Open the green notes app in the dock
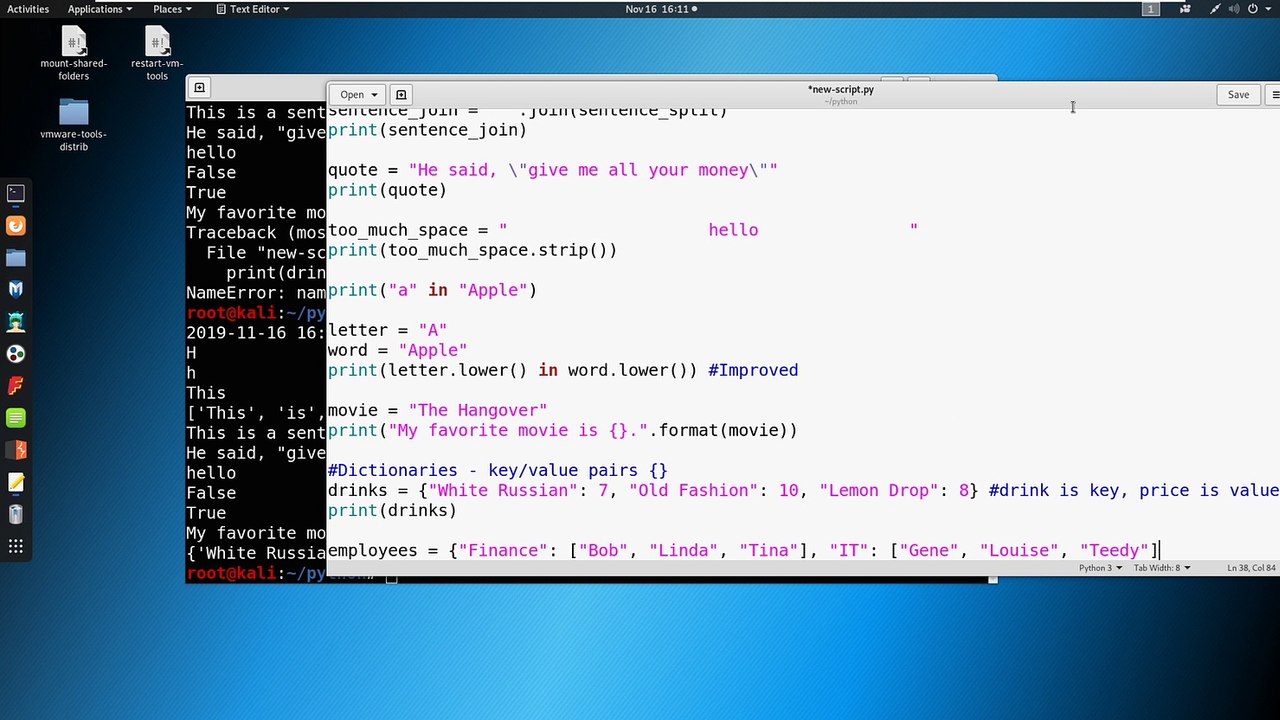Screen dimensions: 1280x720 (x=15, y=418)
